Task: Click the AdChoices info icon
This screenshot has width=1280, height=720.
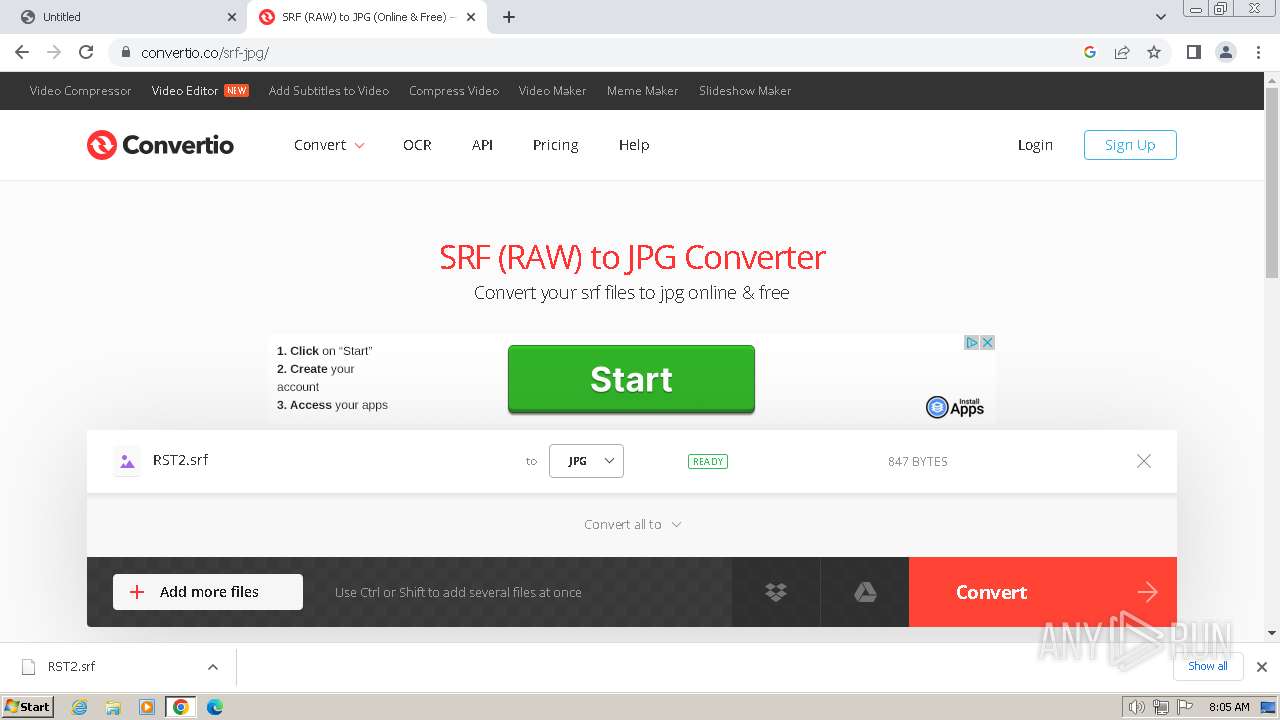Action: [971, 342]
